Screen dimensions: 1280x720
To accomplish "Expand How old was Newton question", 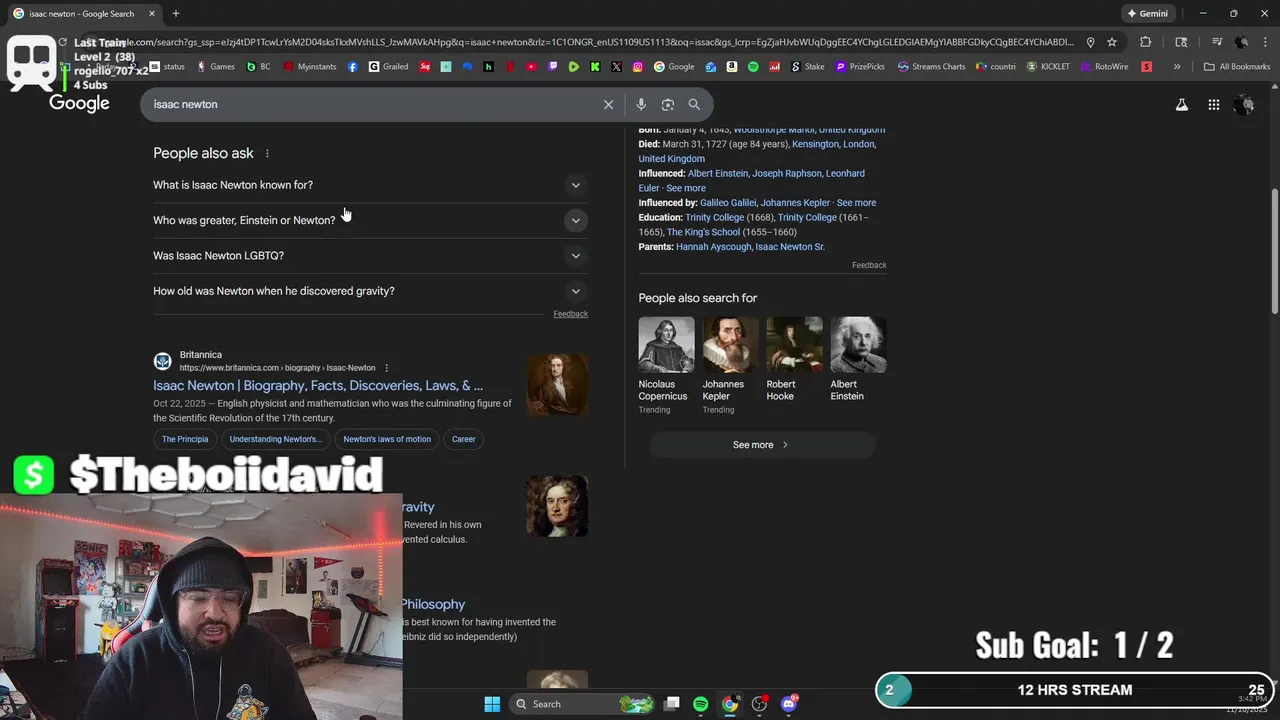I will pyautogui.click(x=370, y=291).
